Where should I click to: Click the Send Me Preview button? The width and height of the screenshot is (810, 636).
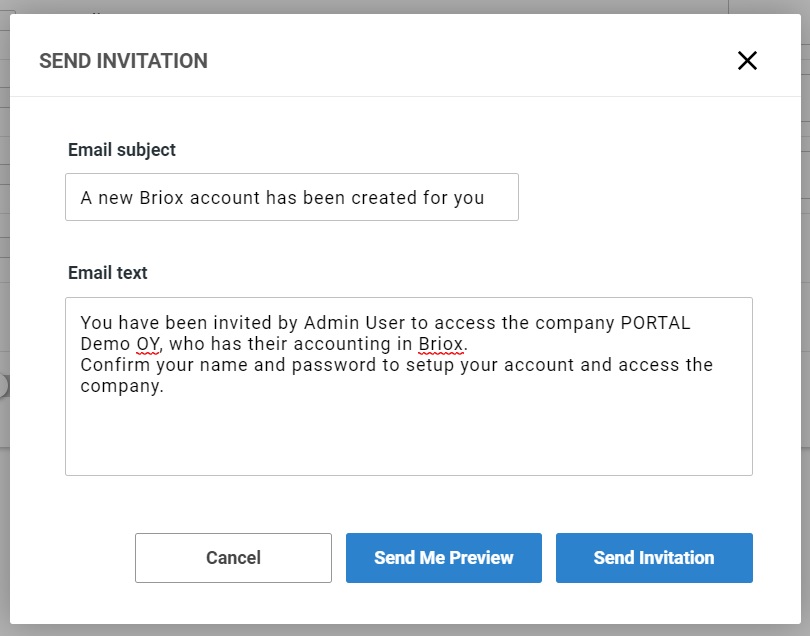pyautogui.click(x=444, y=557)
